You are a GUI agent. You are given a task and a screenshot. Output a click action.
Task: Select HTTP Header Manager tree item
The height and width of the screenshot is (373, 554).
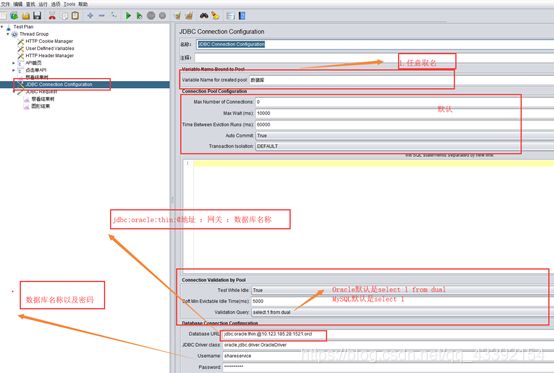click(49, 56)
